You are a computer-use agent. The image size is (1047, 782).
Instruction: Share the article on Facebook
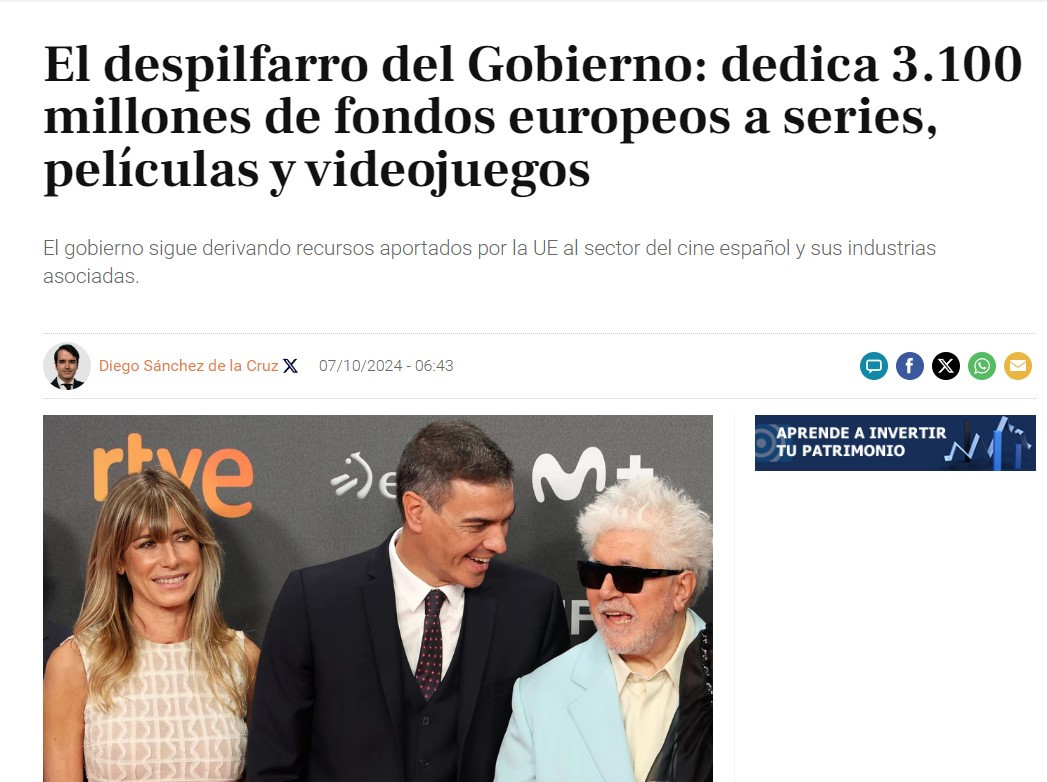[909, 366]
